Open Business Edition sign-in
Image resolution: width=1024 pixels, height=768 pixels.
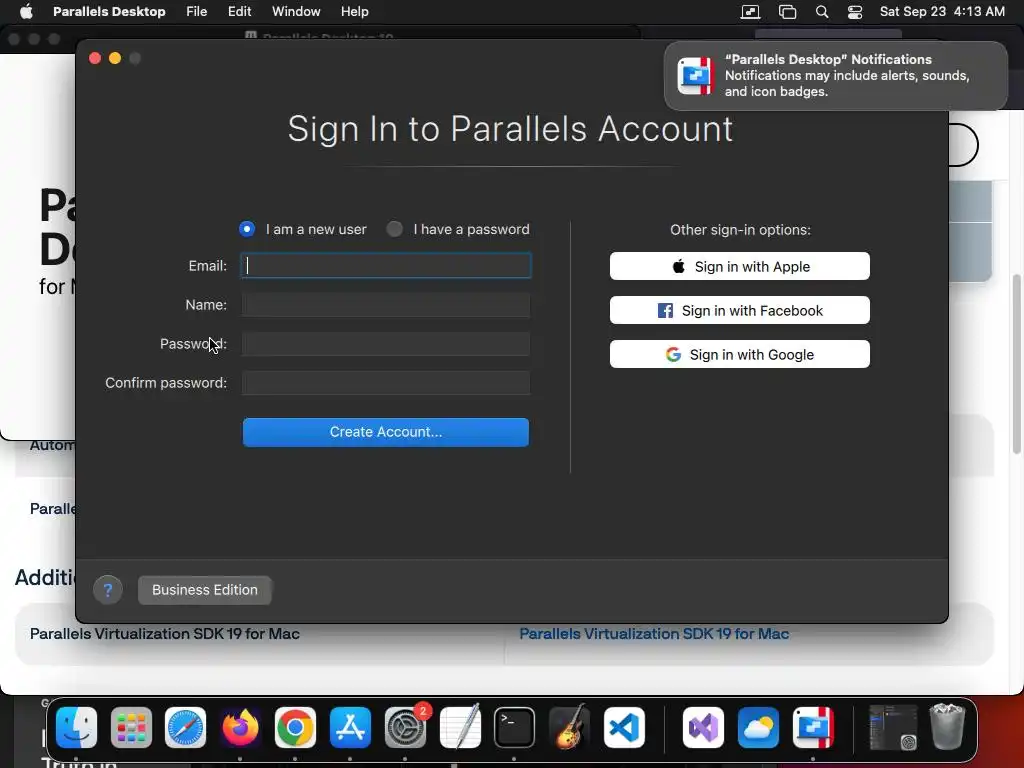point(205,590)
